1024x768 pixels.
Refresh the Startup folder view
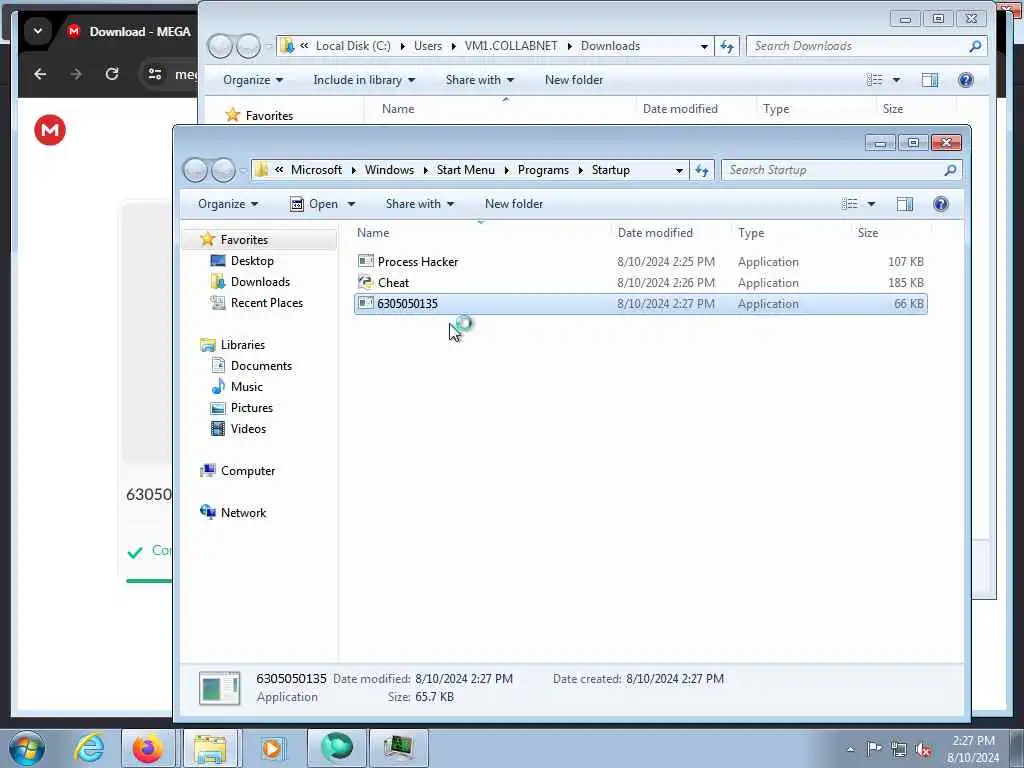click(701, 170)
